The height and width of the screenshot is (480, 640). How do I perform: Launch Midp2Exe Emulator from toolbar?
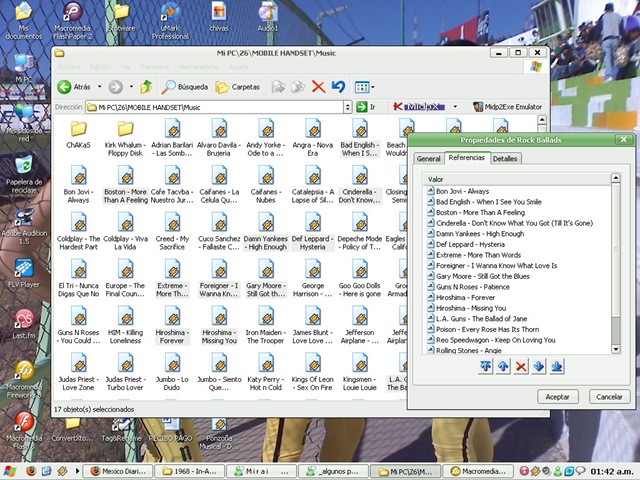coord(507,107)
